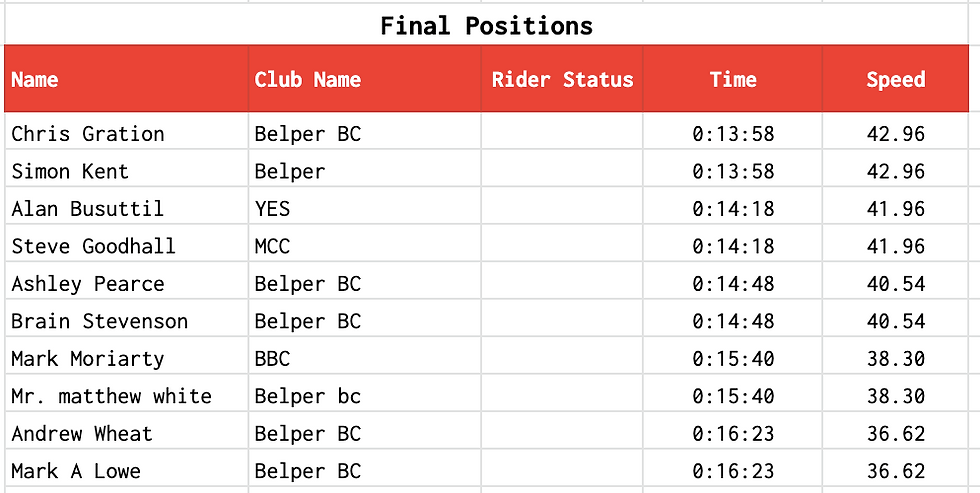Screen dimensions: 980x493
Task: Select Mr. matthew white cell
Action: coord(112,396)
